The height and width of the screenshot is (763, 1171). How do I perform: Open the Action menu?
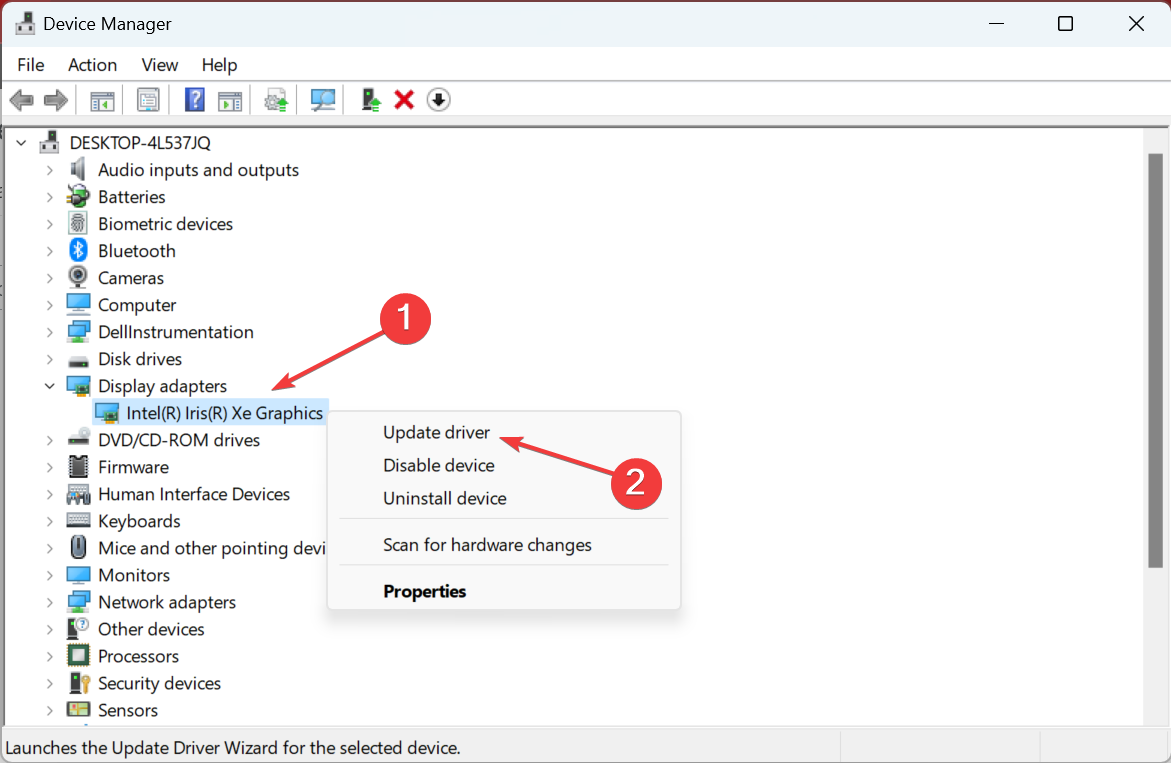[x=93, y=65]
